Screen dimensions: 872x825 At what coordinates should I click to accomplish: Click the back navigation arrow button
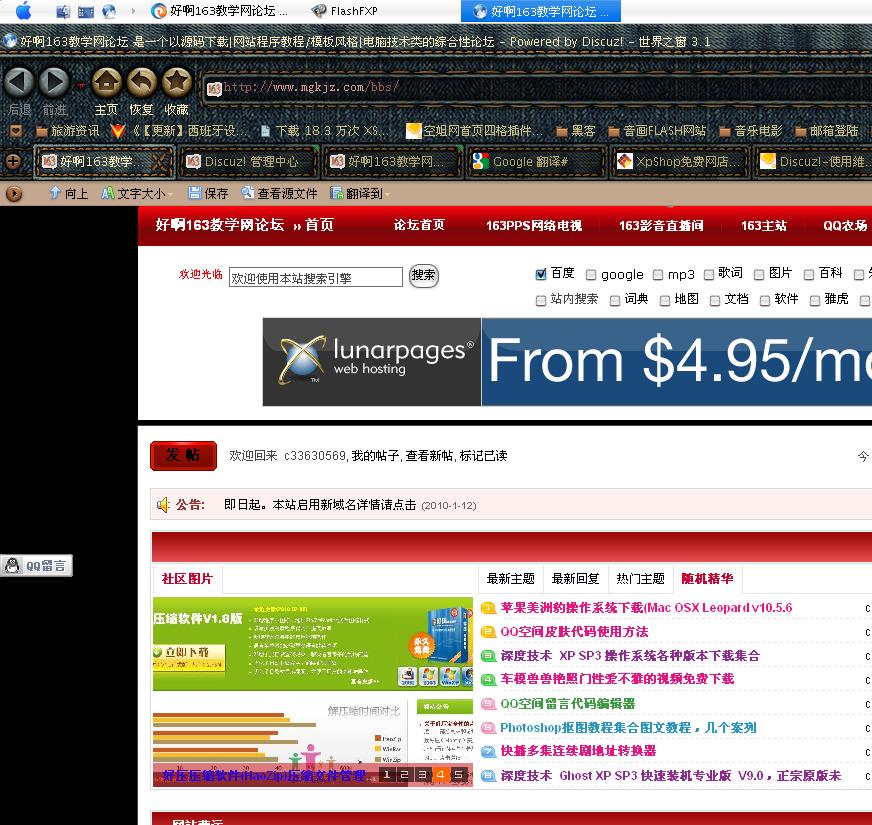19,82
